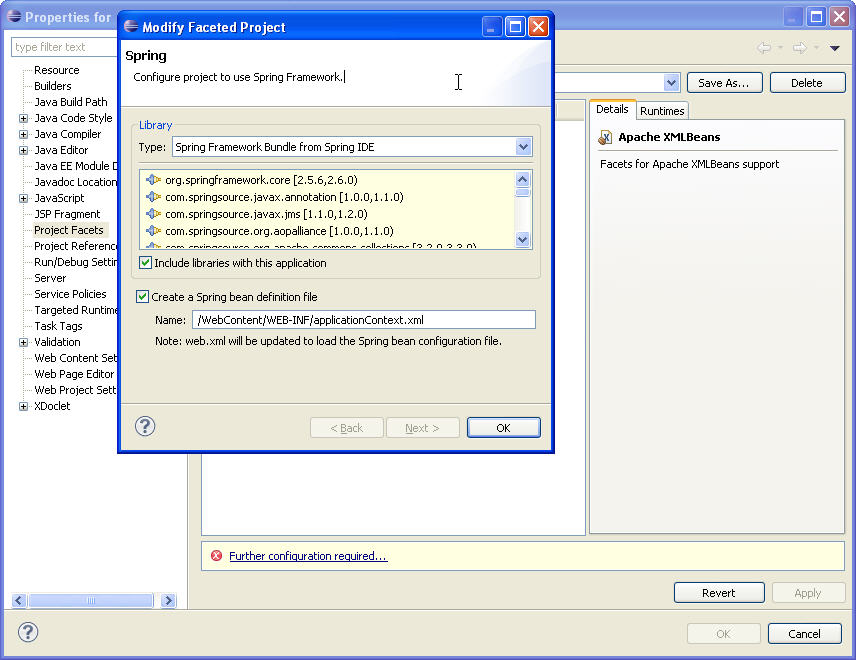Viewport: 856px width, 660px height.
Task: Switch to the Details tab
Action: click(612, 109)
